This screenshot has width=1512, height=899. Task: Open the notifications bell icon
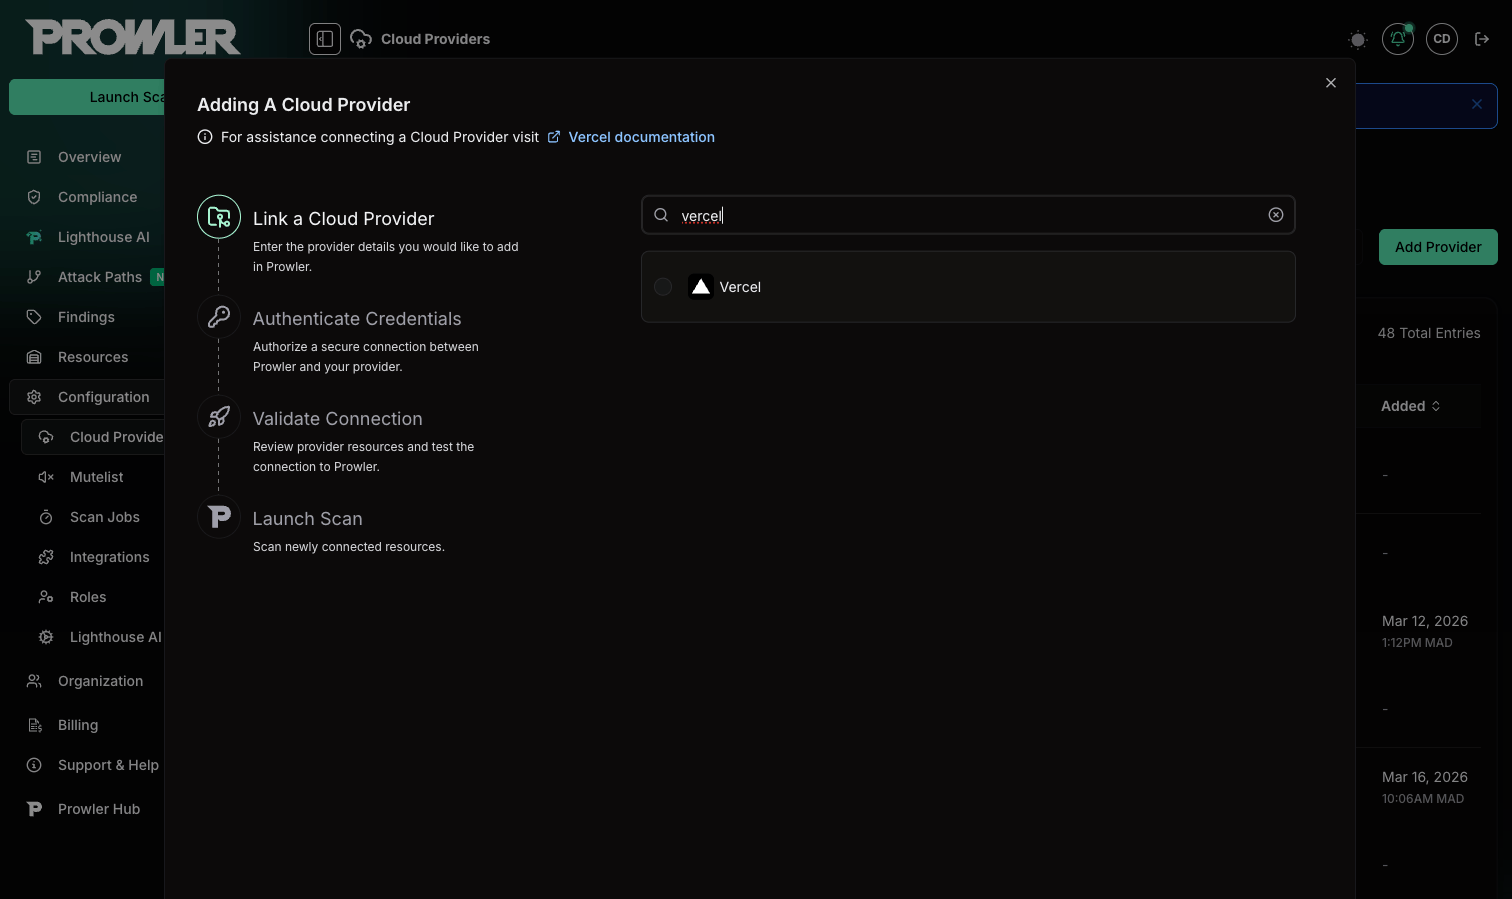pyautogui.click(x=1398, y=39)
